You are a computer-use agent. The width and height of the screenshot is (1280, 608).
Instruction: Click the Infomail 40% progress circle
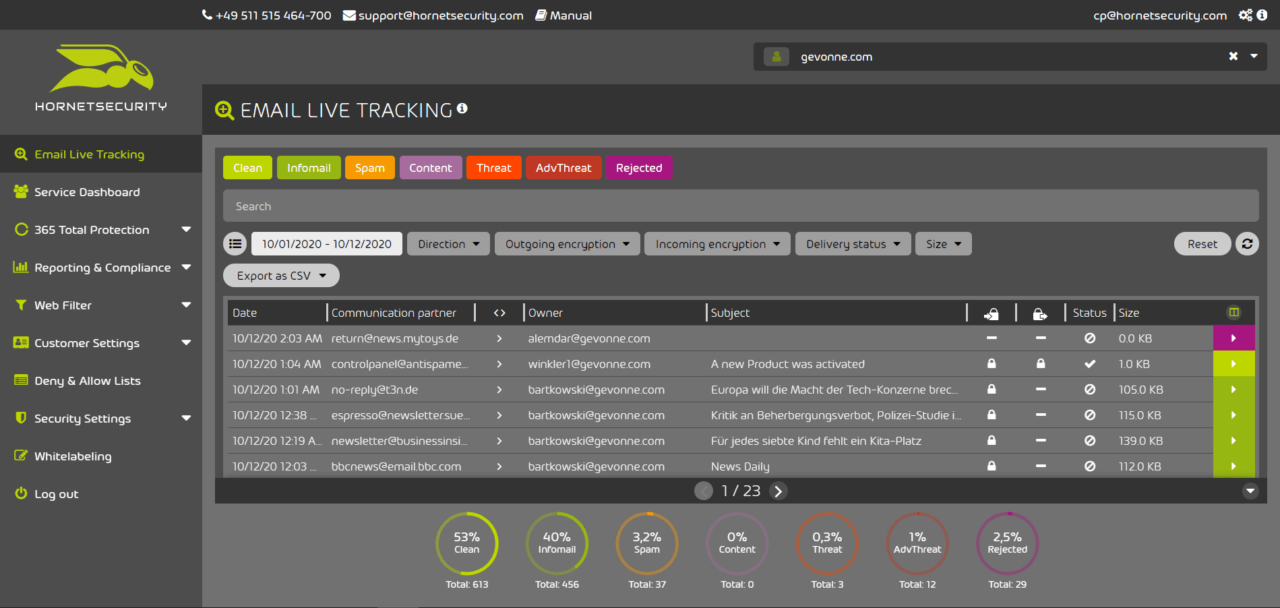[x=557, y=543]
